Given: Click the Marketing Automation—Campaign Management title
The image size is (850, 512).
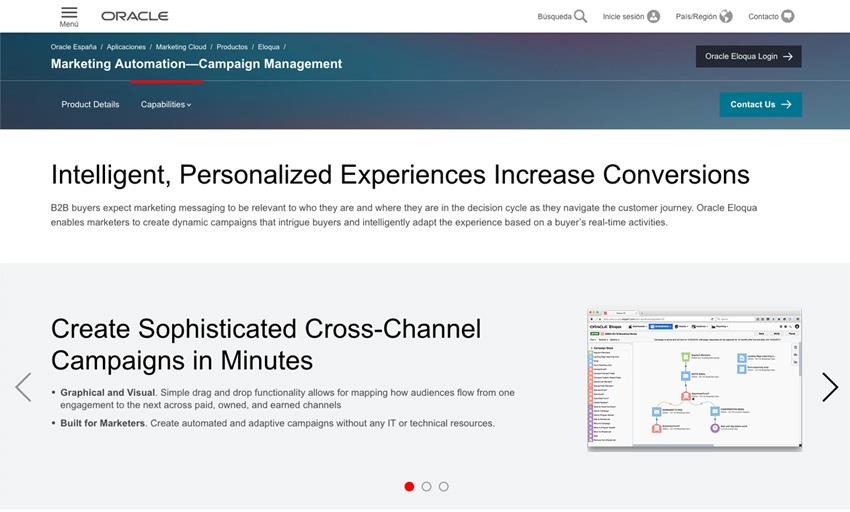Looking at the screenshot, I should 197,64.
